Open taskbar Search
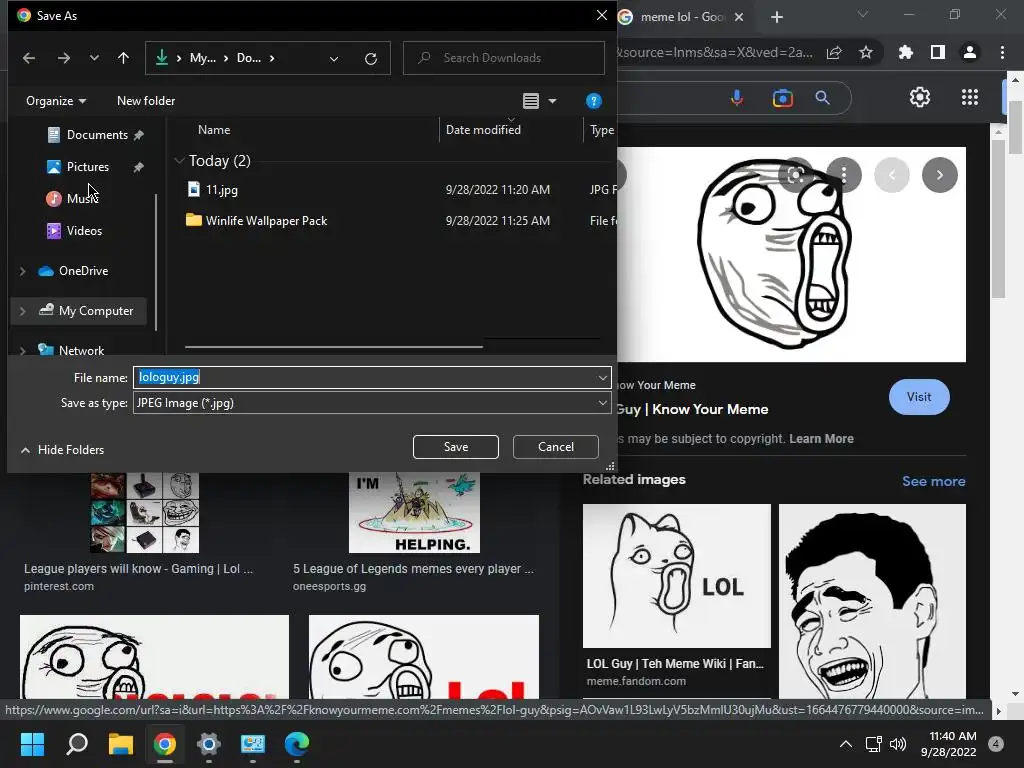 coord(77,744)
